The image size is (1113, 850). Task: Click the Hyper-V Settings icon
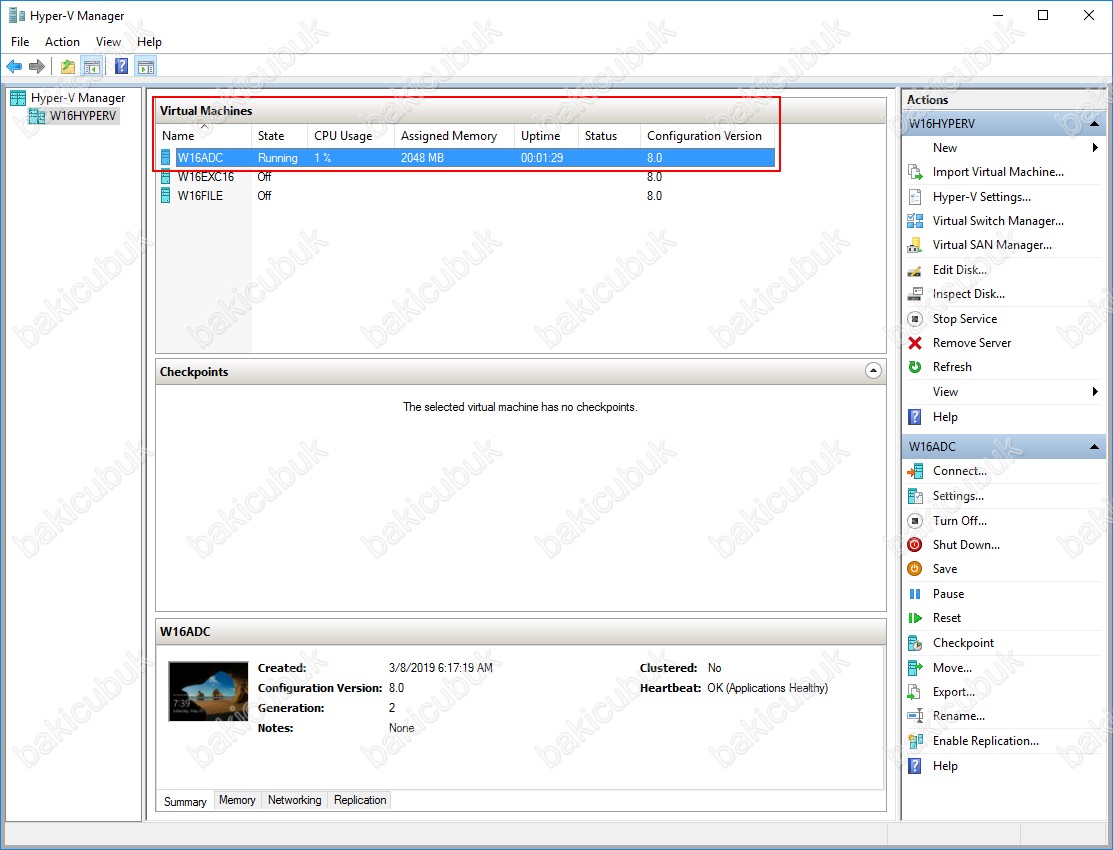coord(915,197)
